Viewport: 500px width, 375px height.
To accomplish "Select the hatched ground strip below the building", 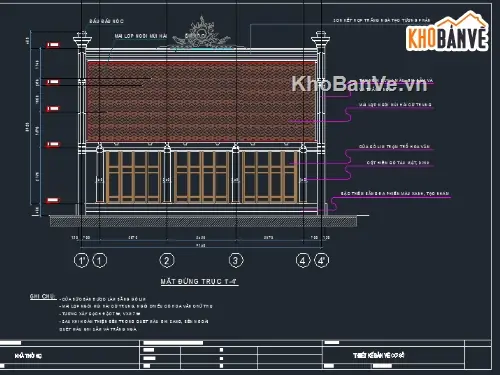I will (203, 221).
